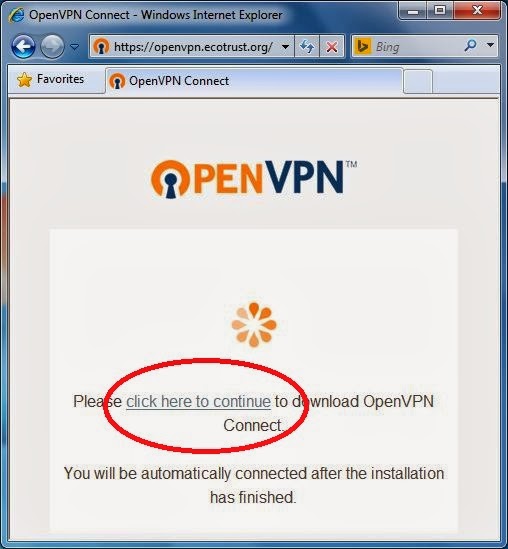508x549 pixels.
Task: Refresh the page with the refresh icon
Action: [x=307, y=46]
